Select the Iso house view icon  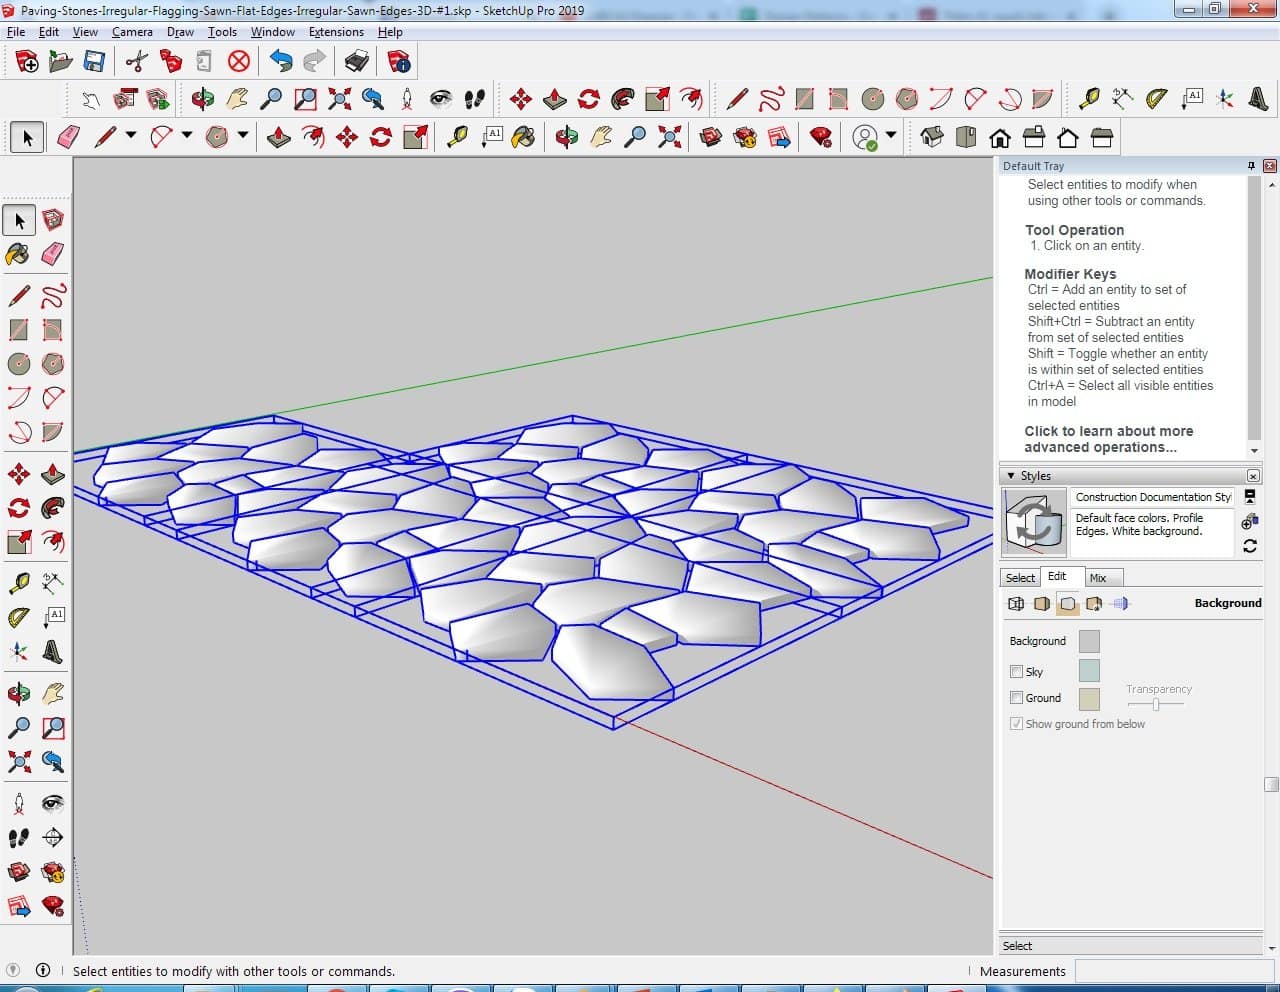[932, 137]
